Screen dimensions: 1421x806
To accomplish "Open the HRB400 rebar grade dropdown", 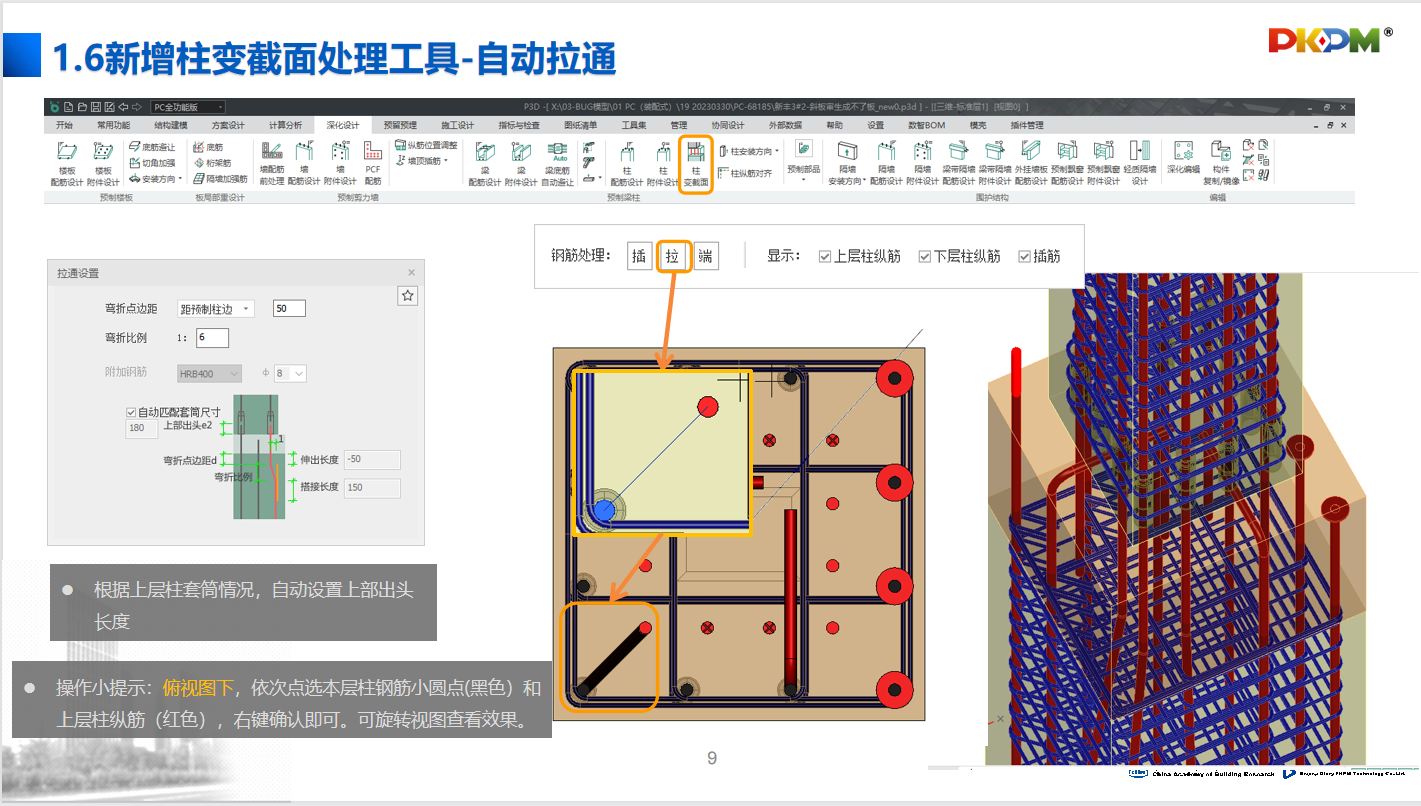I will point(209,373).
